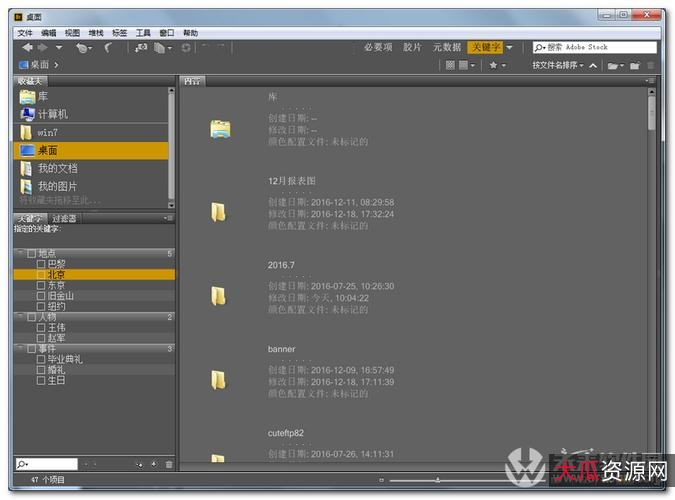Click the return to Photoshop boomerang icon
The height and width of the screenshot is (500, 675).
(x=108, y=48)
